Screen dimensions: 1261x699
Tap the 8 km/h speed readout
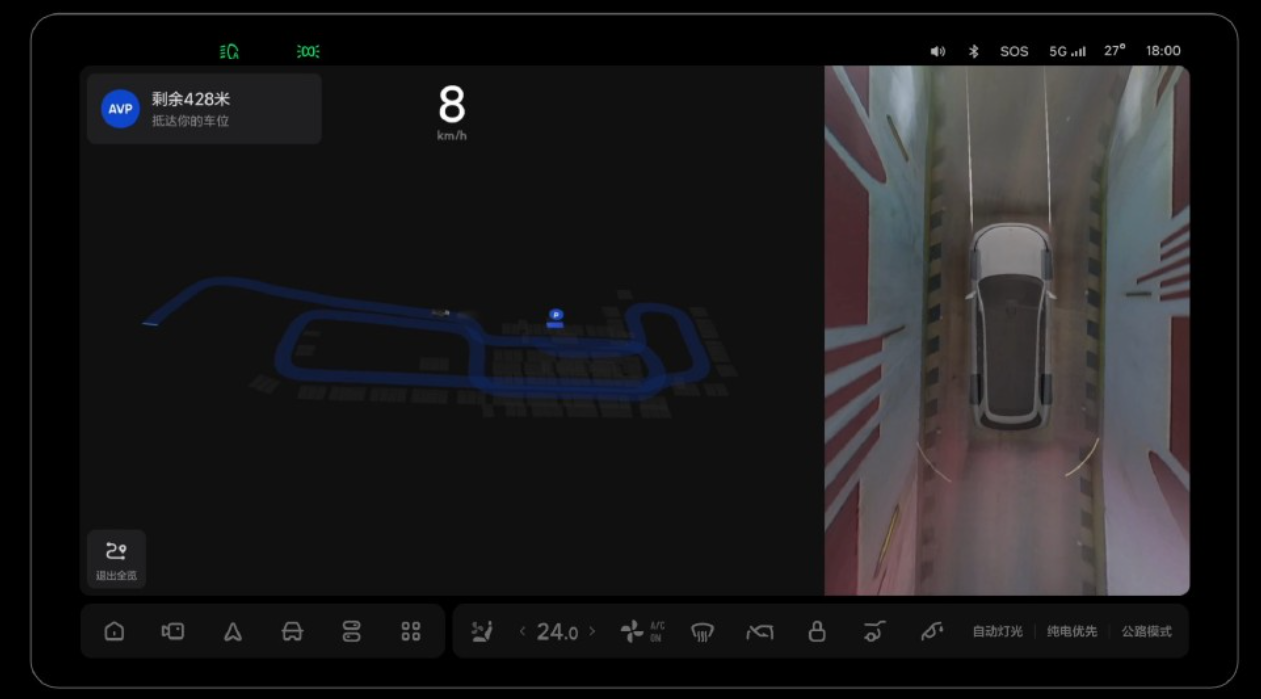click(x=452, y=111)
